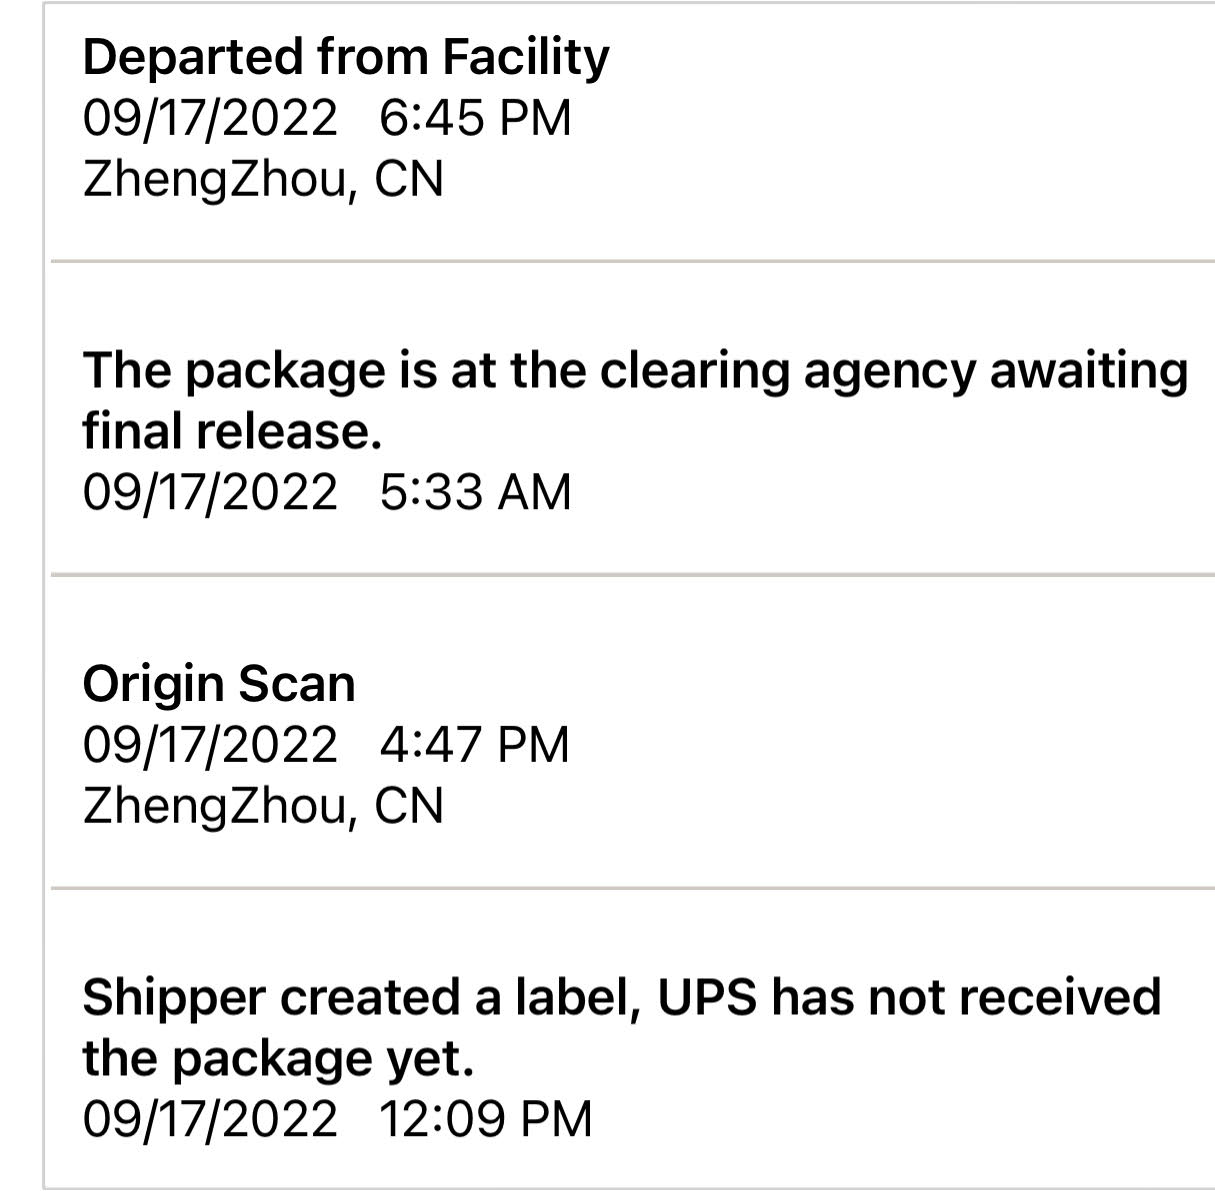Image resolution: width=1215 pixels, height=1191 pixels.
Task: Click the 6:45 PM timestamp
Action: tap(475, 118)
